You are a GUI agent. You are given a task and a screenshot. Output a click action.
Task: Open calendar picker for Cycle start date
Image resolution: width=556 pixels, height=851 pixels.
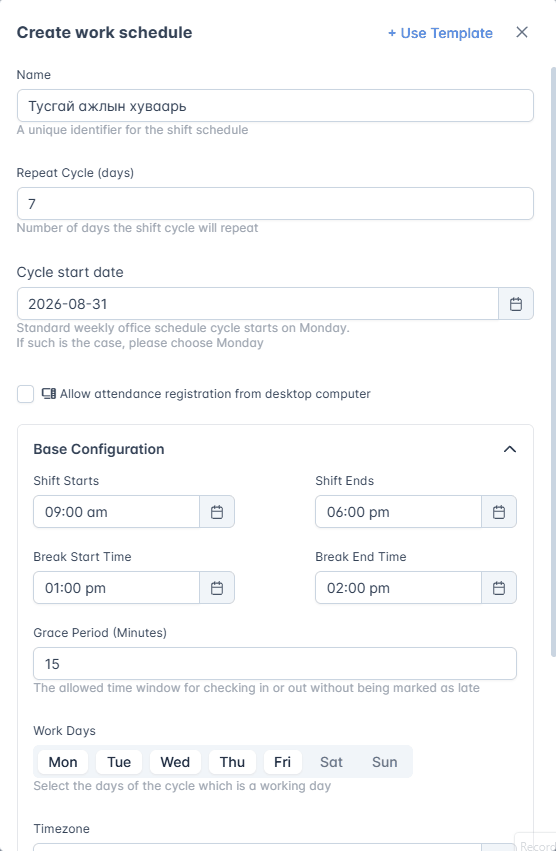tap(516, 304)
